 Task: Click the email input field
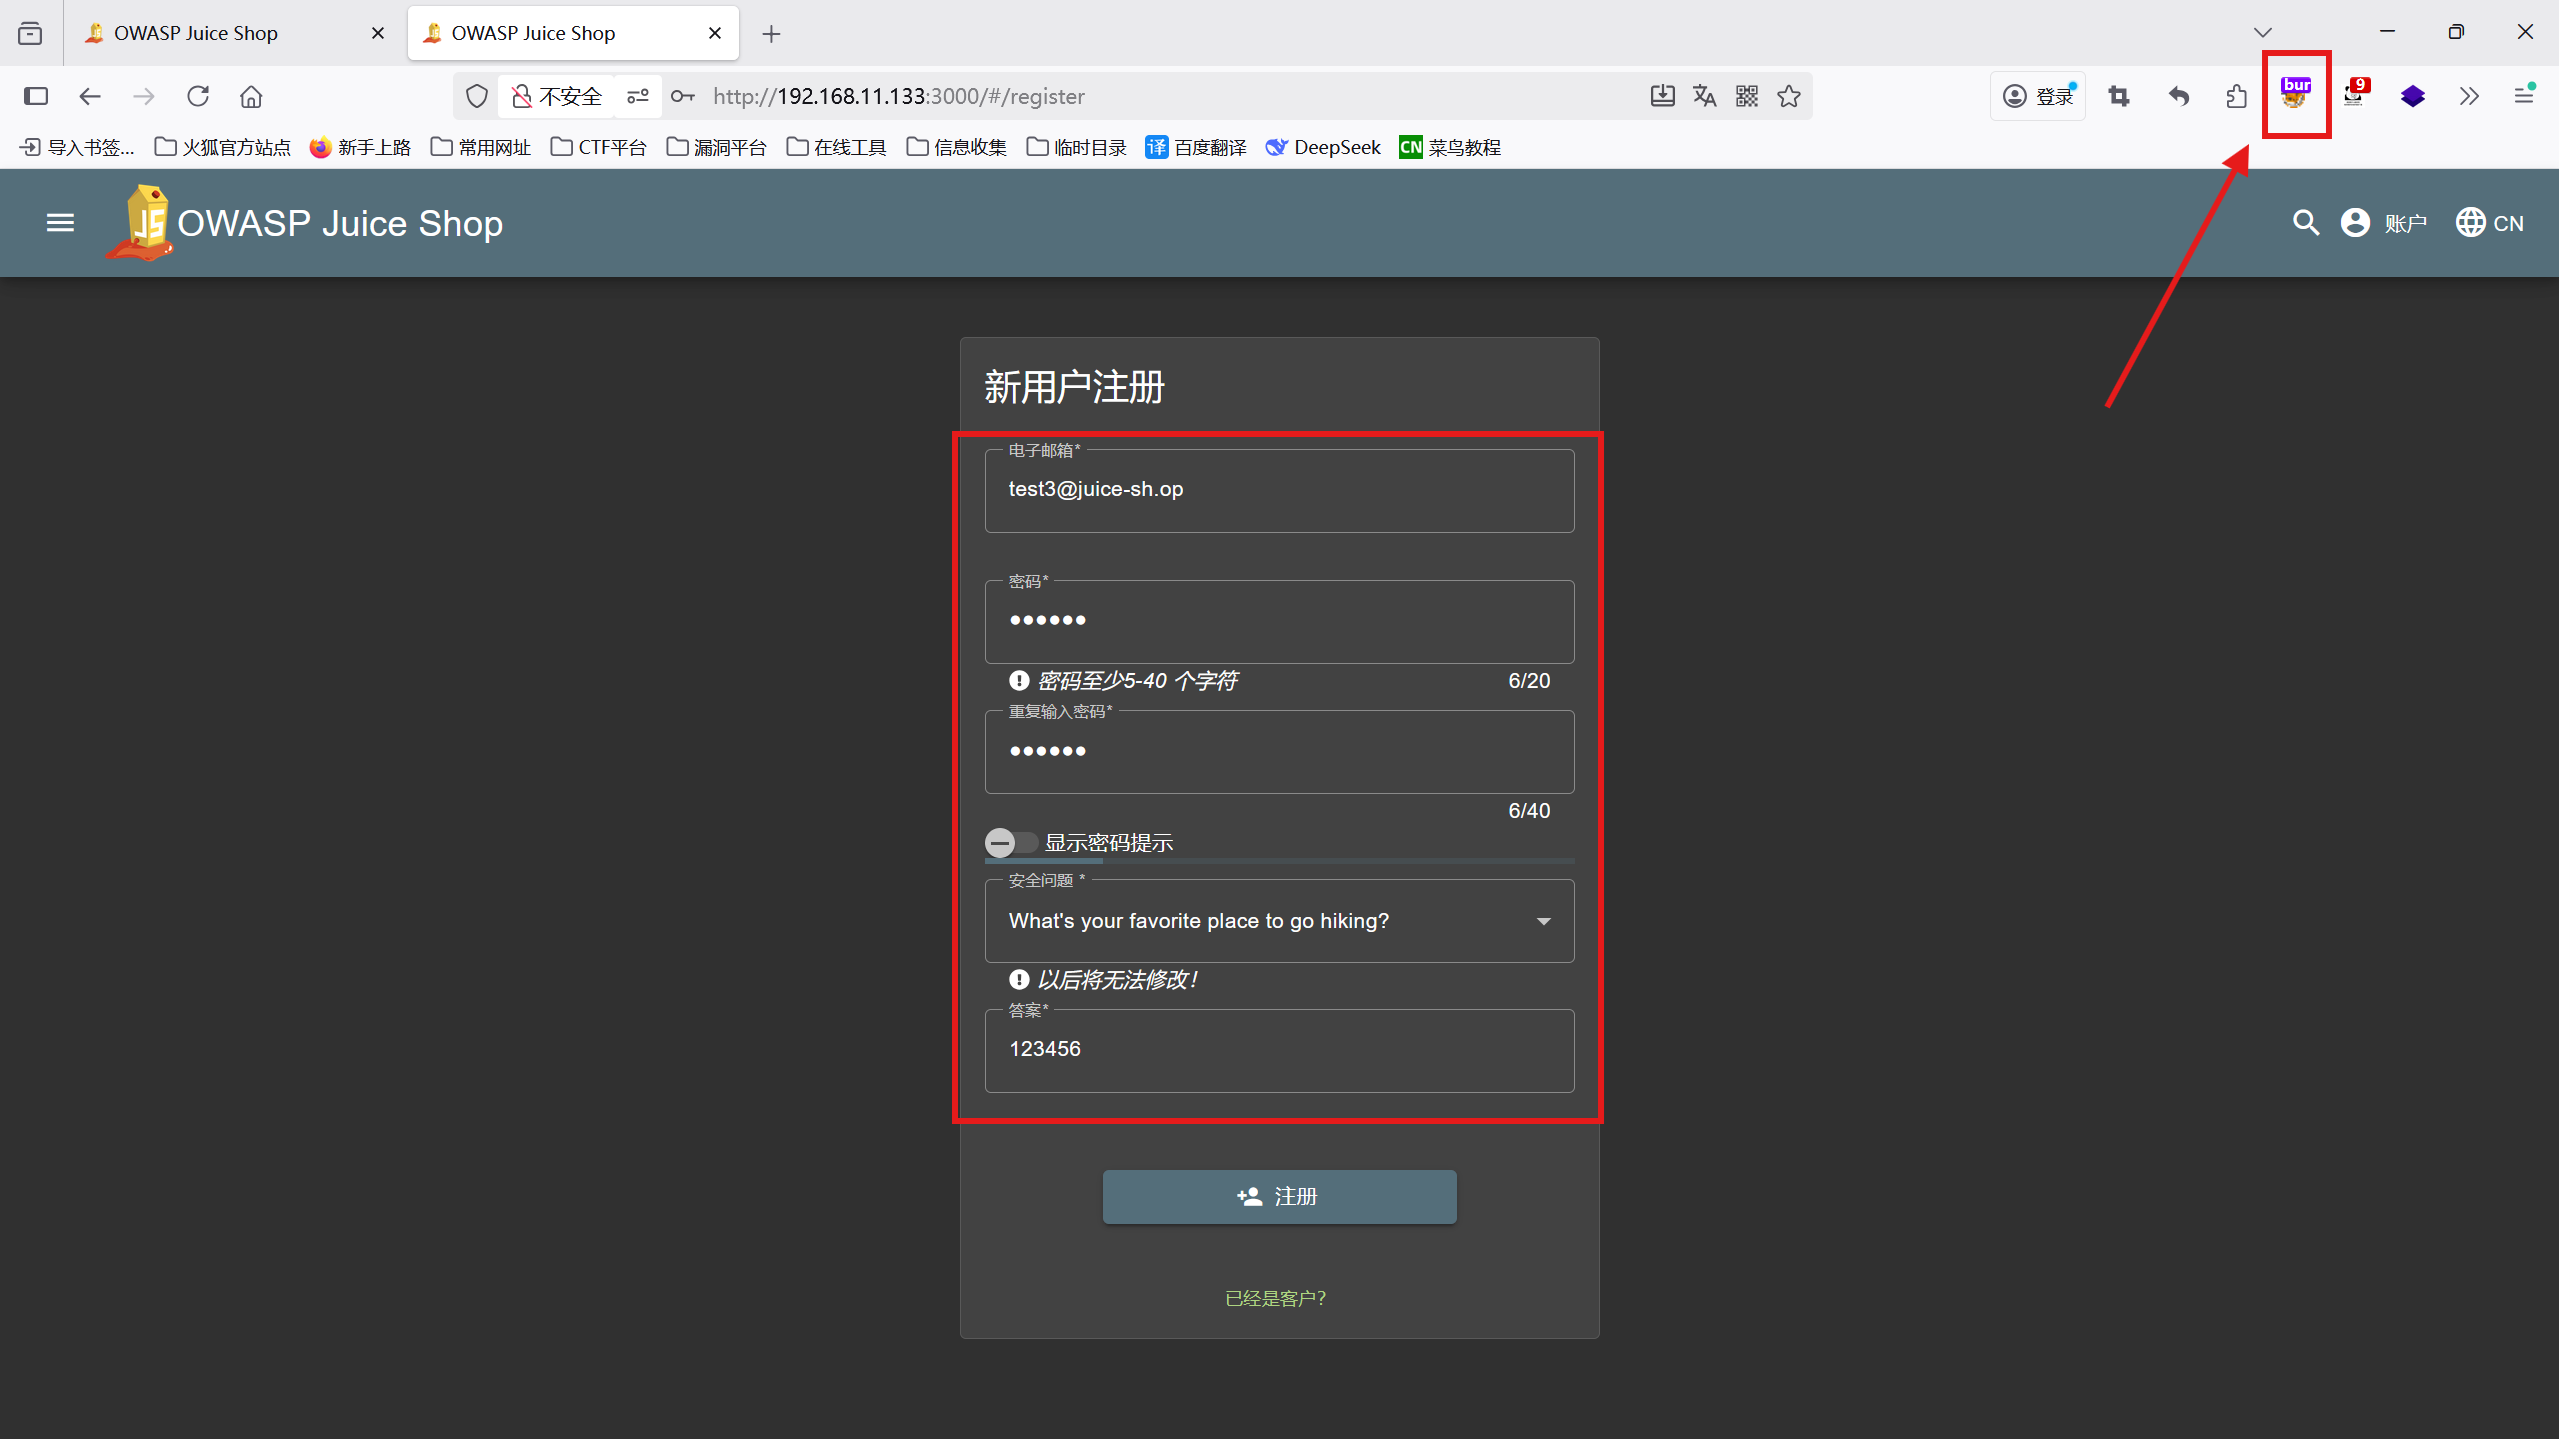point(1278,490)
